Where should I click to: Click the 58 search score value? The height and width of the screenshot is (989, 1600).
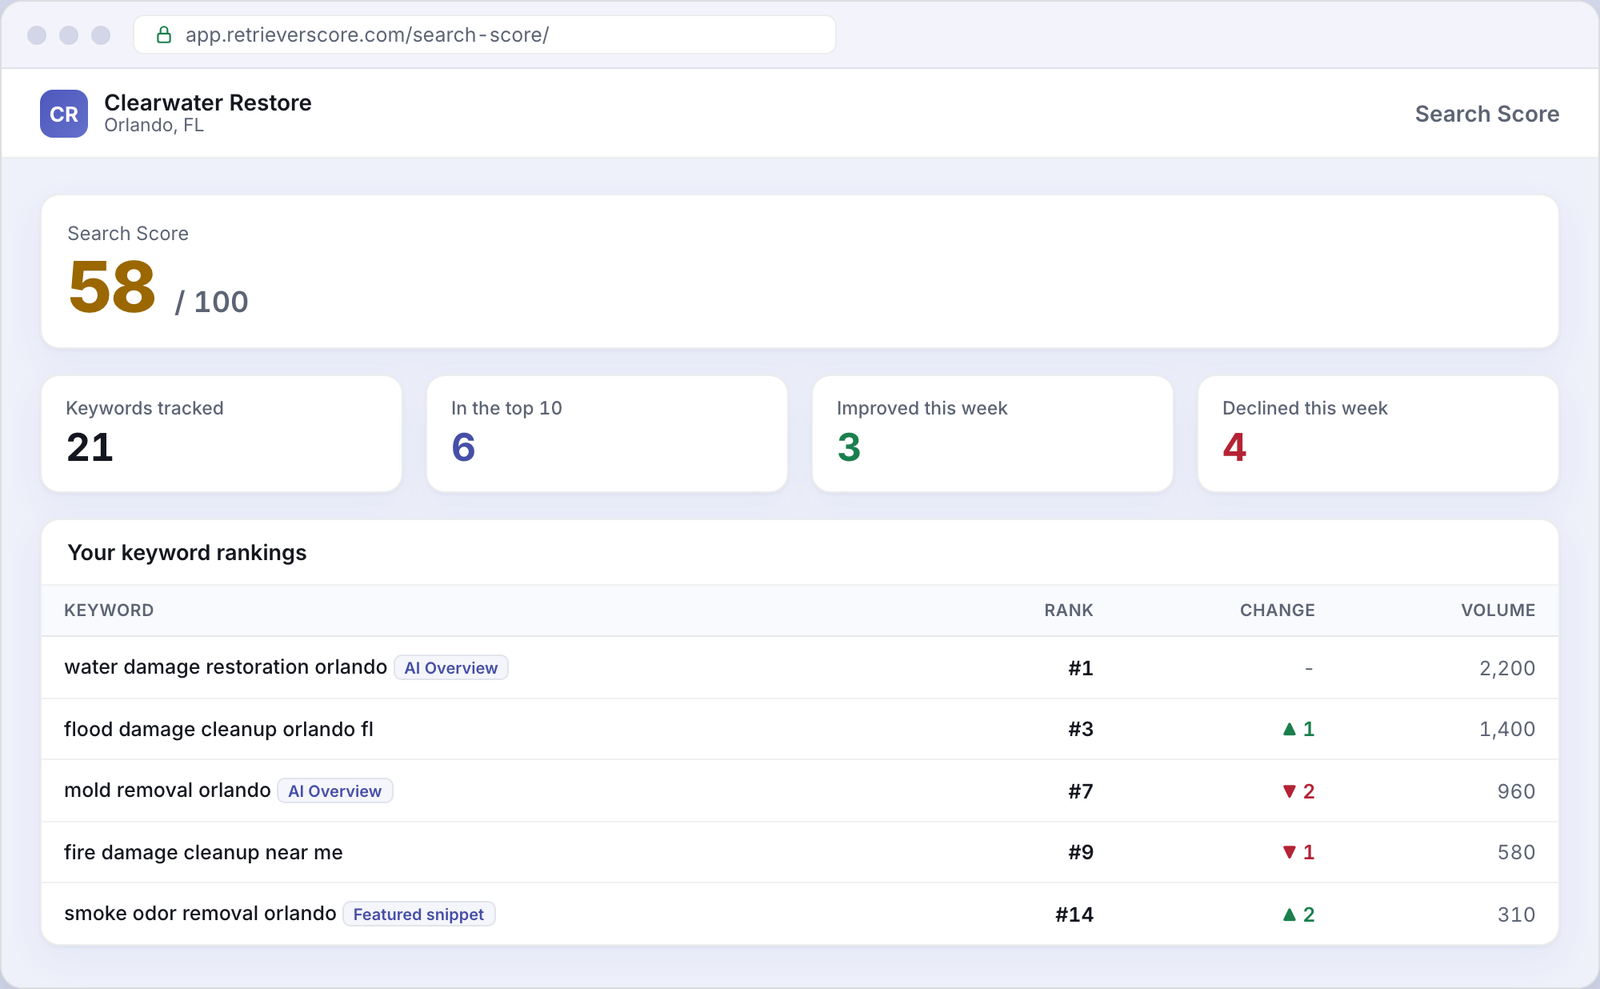tap(112, 287)
